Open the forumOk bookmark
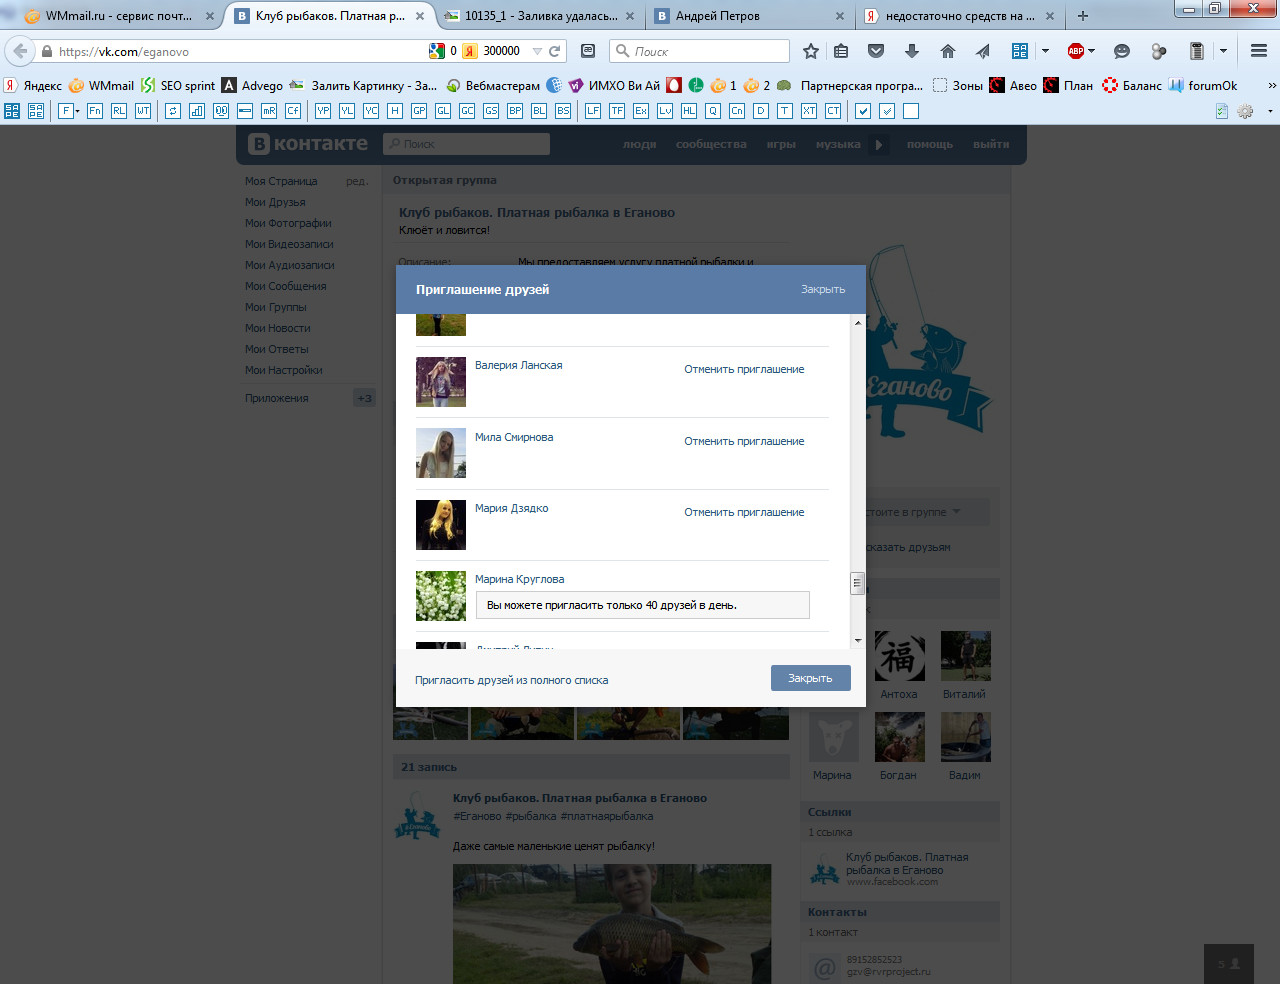This screenshot has width=1280, height=984. tap(1203, 86)
